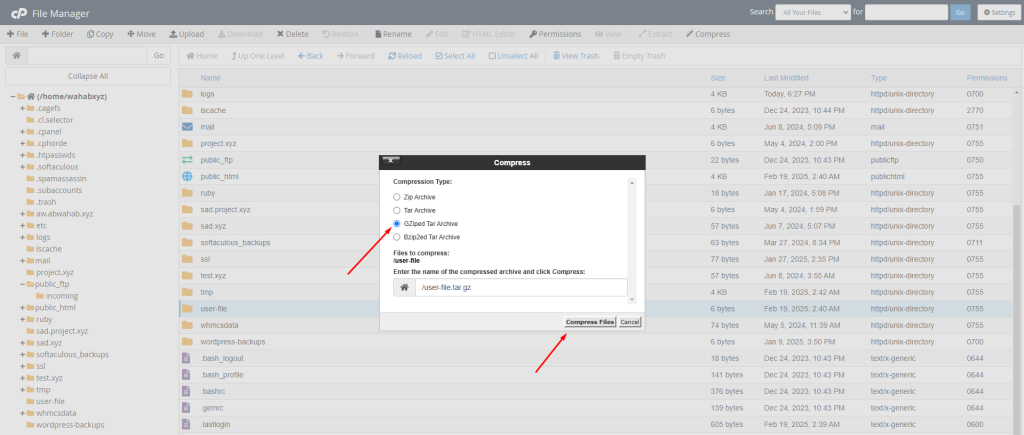Select Tar Archive radio button
1024x435 pixels.
tap(397, 210)
